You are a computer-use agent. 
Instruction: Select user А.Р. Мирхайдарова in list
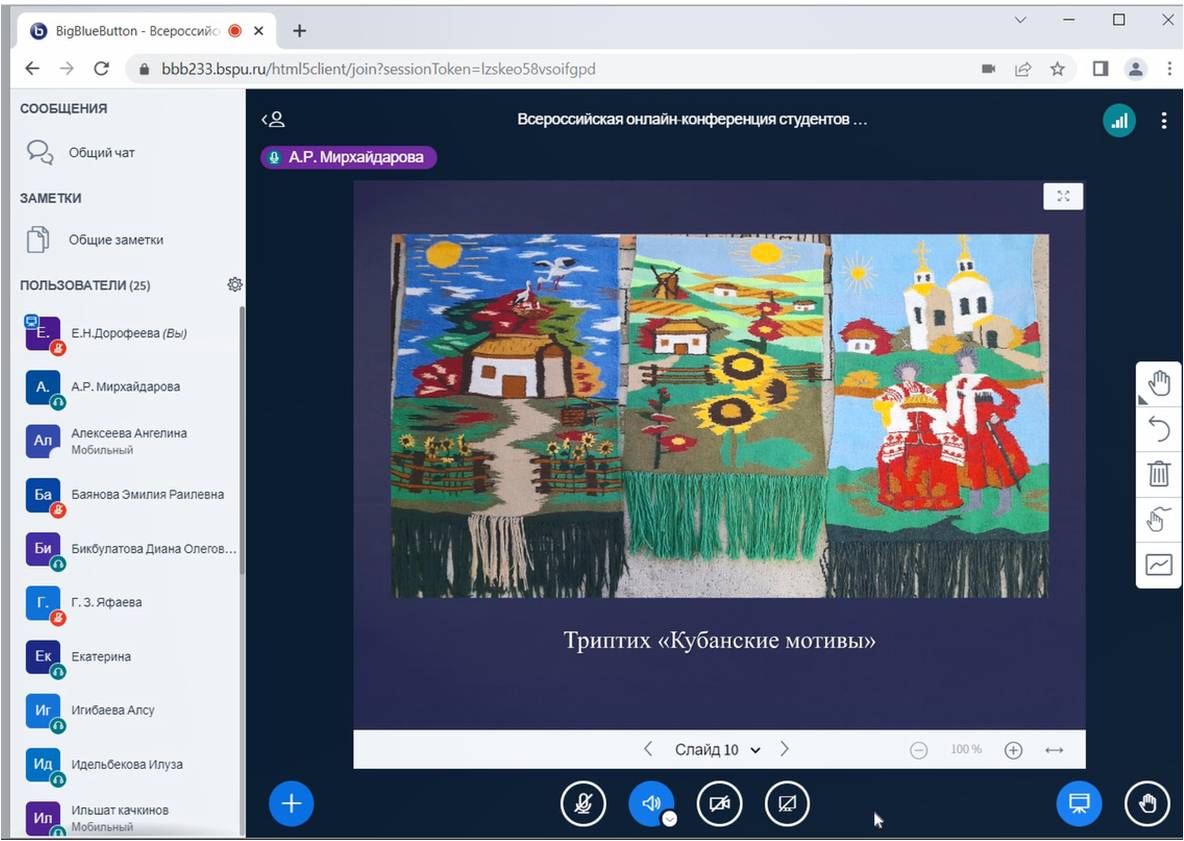125,387
